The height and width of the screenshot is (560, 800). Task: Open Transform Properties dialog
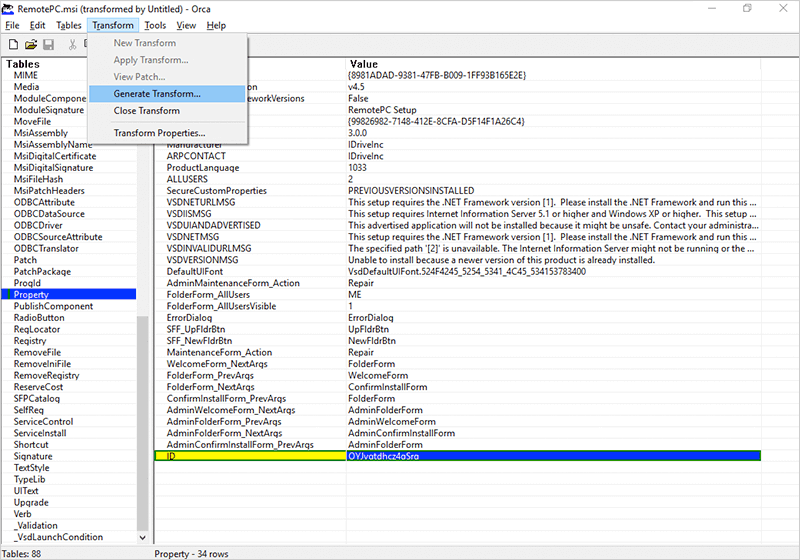coord(159,132)
